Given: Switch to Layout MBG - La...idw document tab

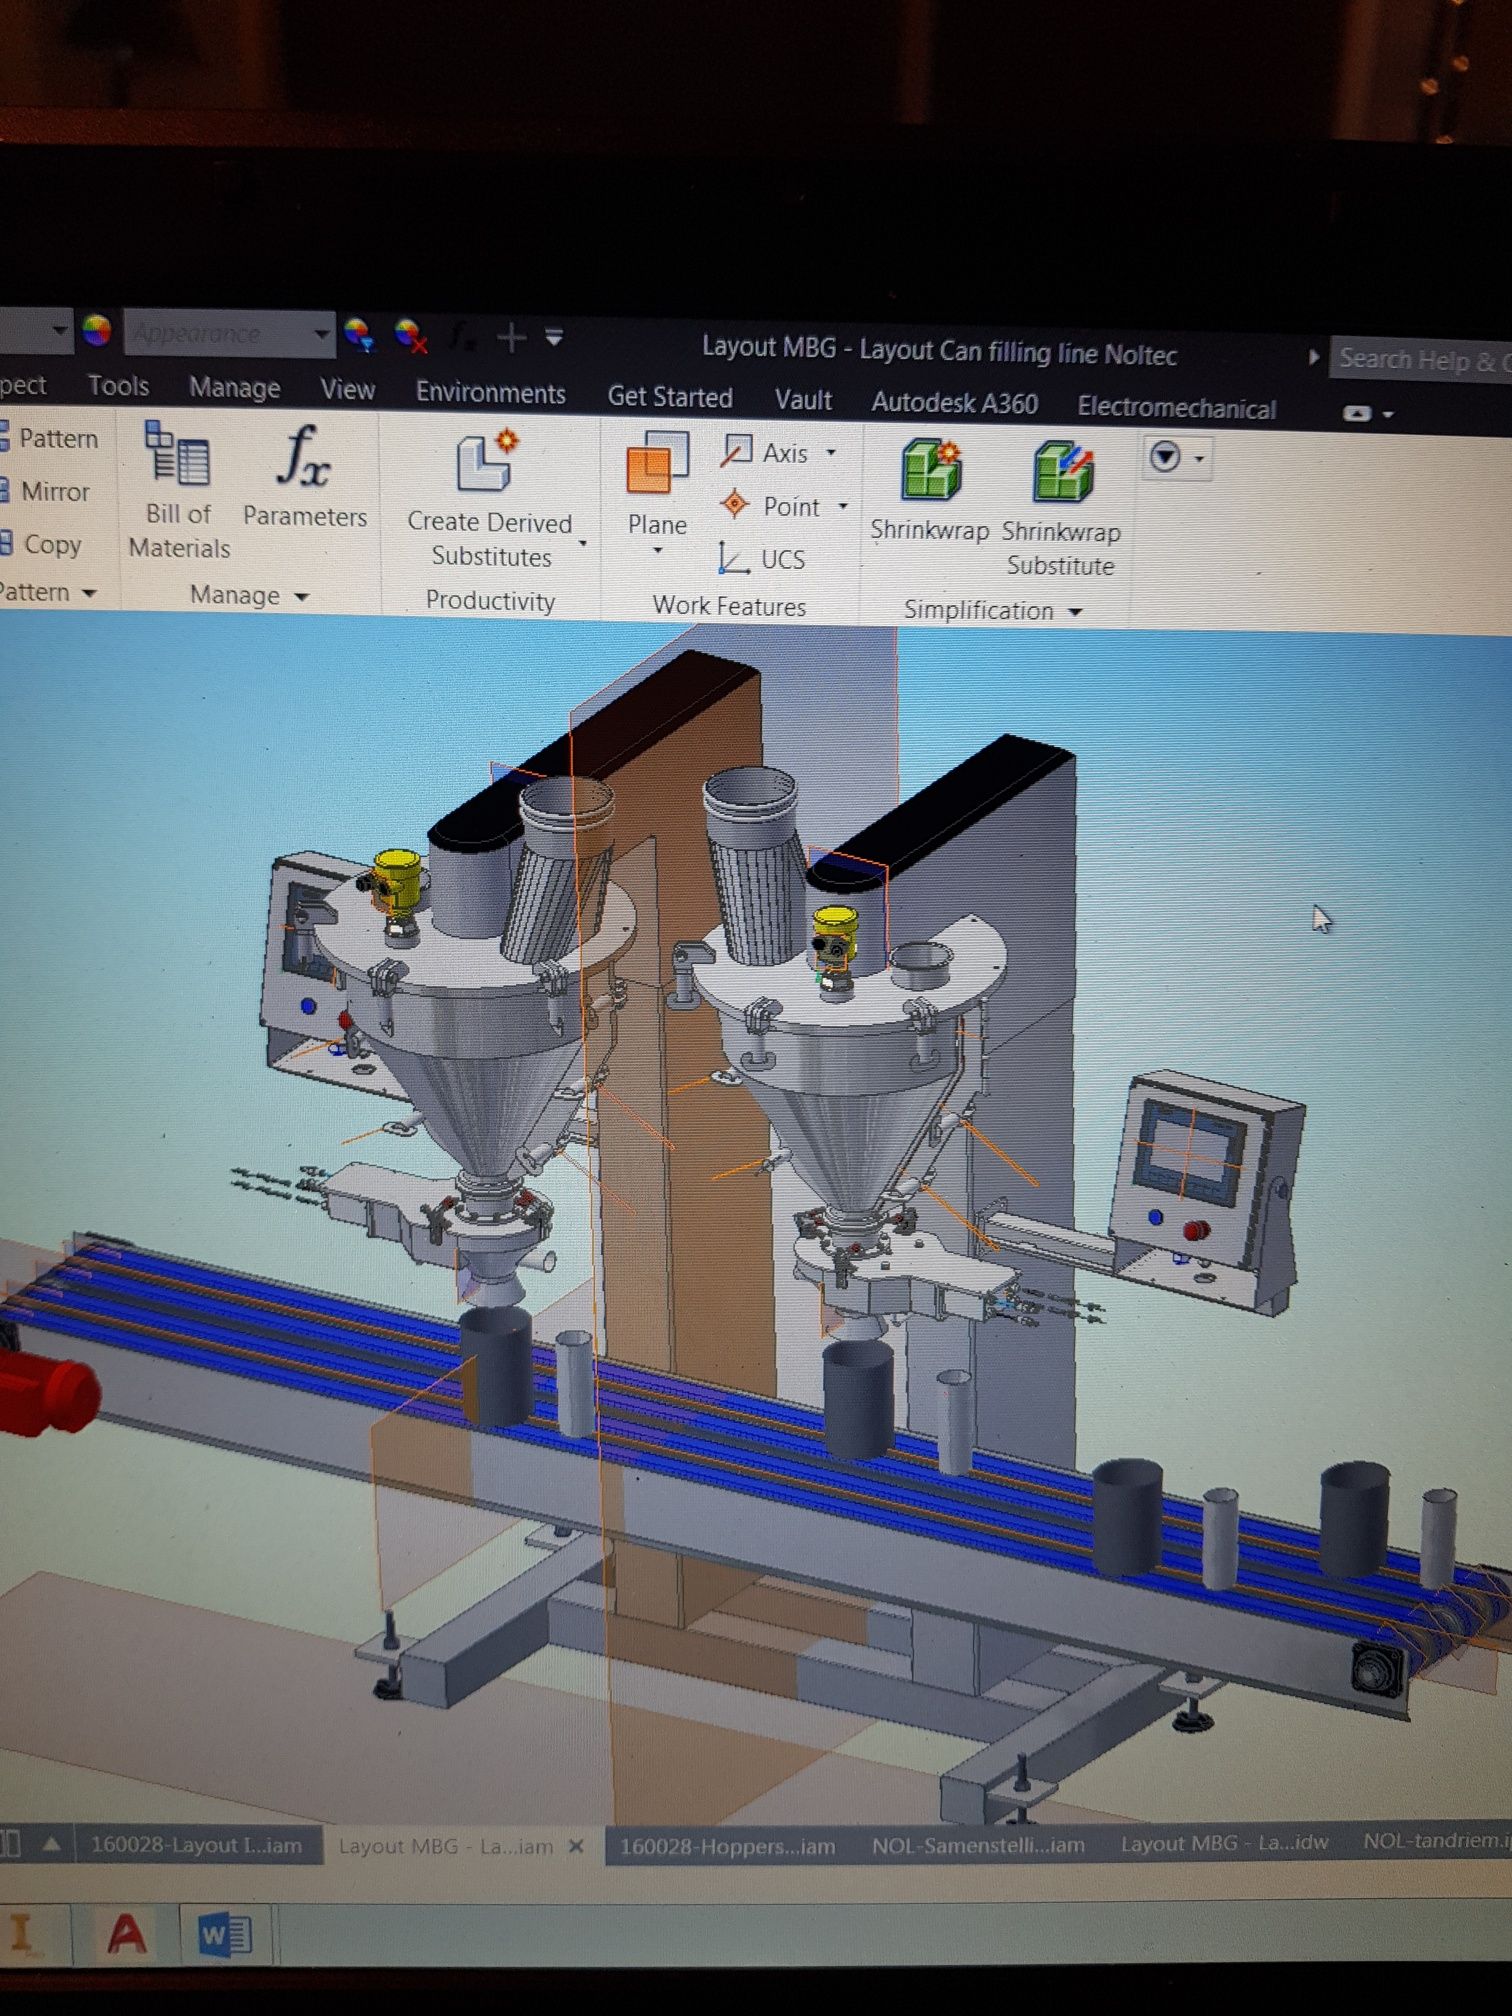Looking at the screenshot, I should pos(1223,1842).
